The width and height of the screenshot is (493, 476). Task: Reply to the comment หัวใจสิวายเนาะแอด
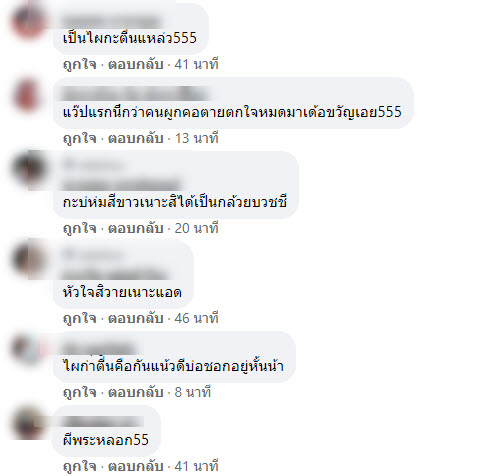136,318
